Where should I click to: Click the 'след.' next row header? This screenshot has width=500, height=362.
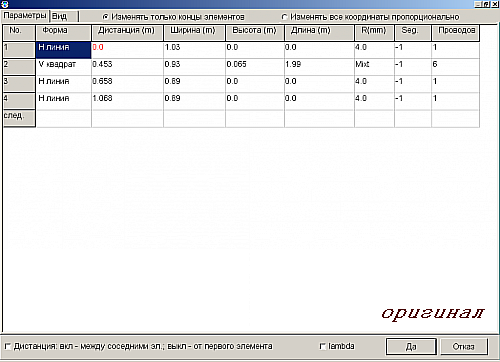coord(19,118)
